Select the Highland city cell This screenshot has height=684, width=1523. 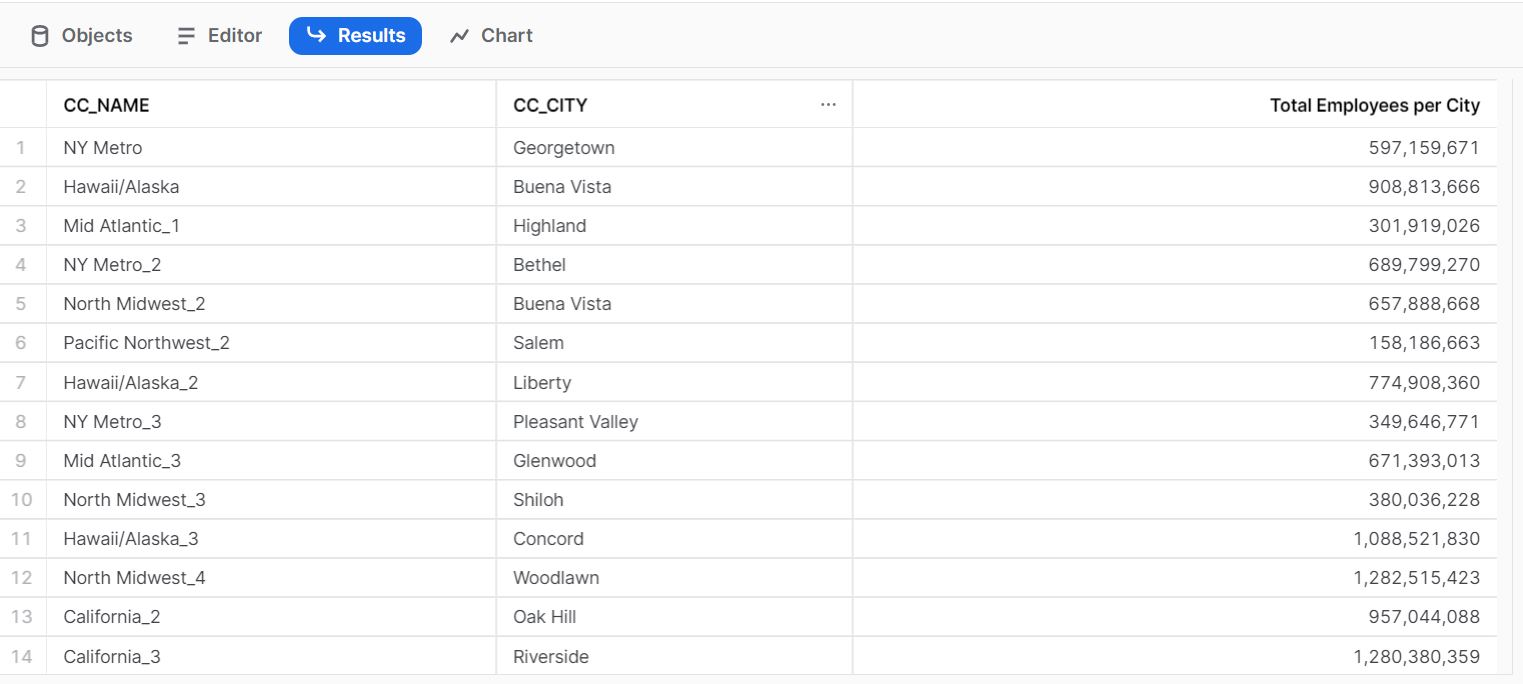674,226
